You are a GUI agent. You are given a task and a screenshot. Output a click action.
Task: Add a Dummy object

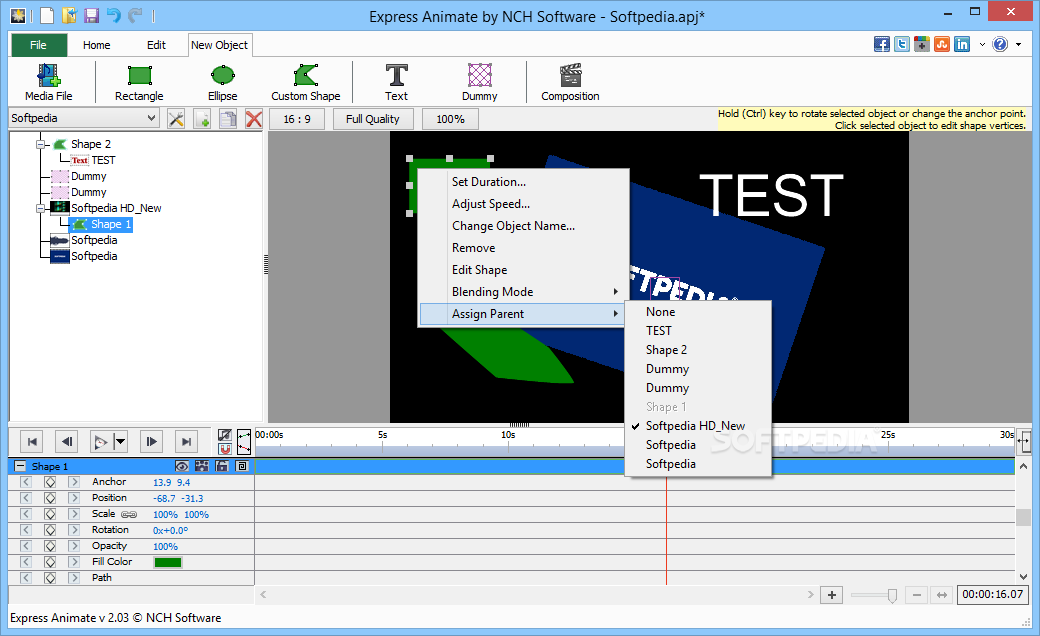coord(480,82)
